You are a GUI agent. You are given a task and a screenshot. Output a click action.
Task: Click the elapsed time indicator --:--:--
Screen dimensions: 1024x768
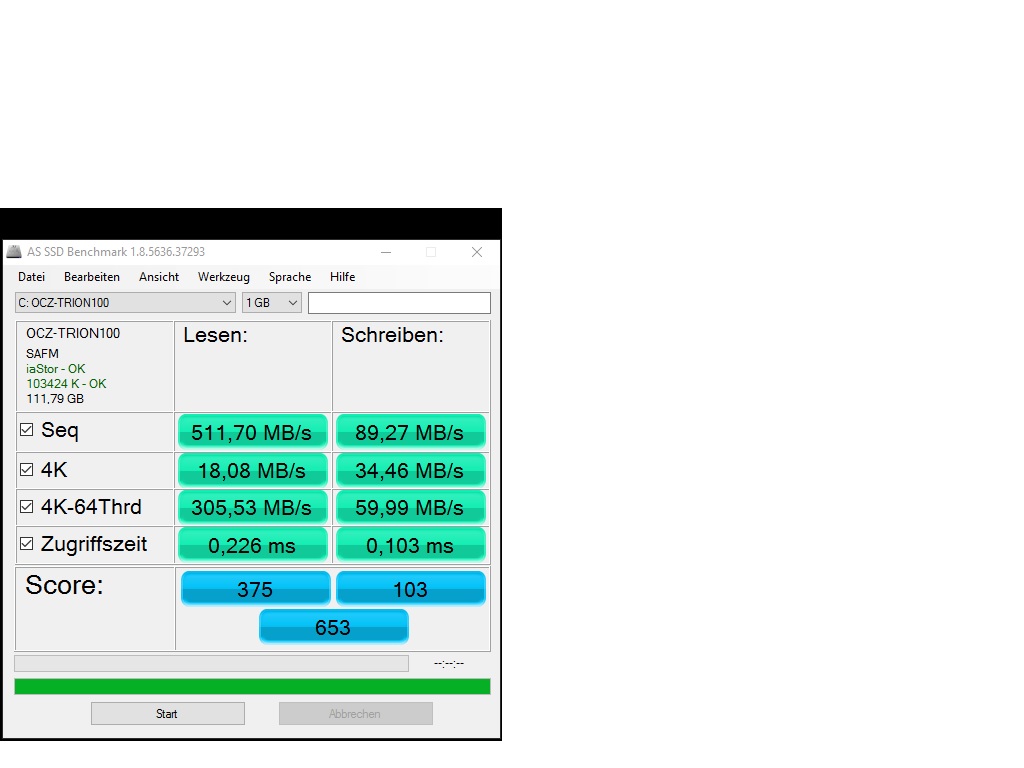(x=449, y=664)
